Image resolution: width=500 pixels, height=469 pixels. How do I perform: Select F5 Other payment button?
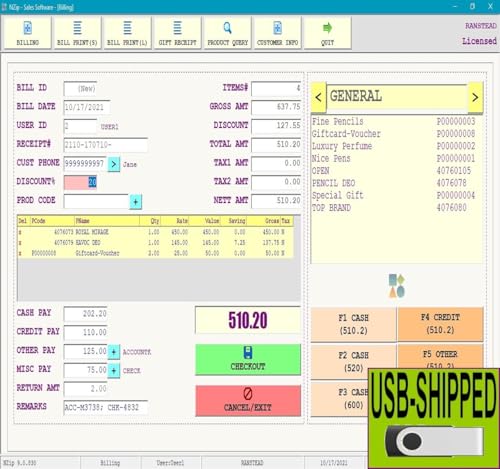440,357
